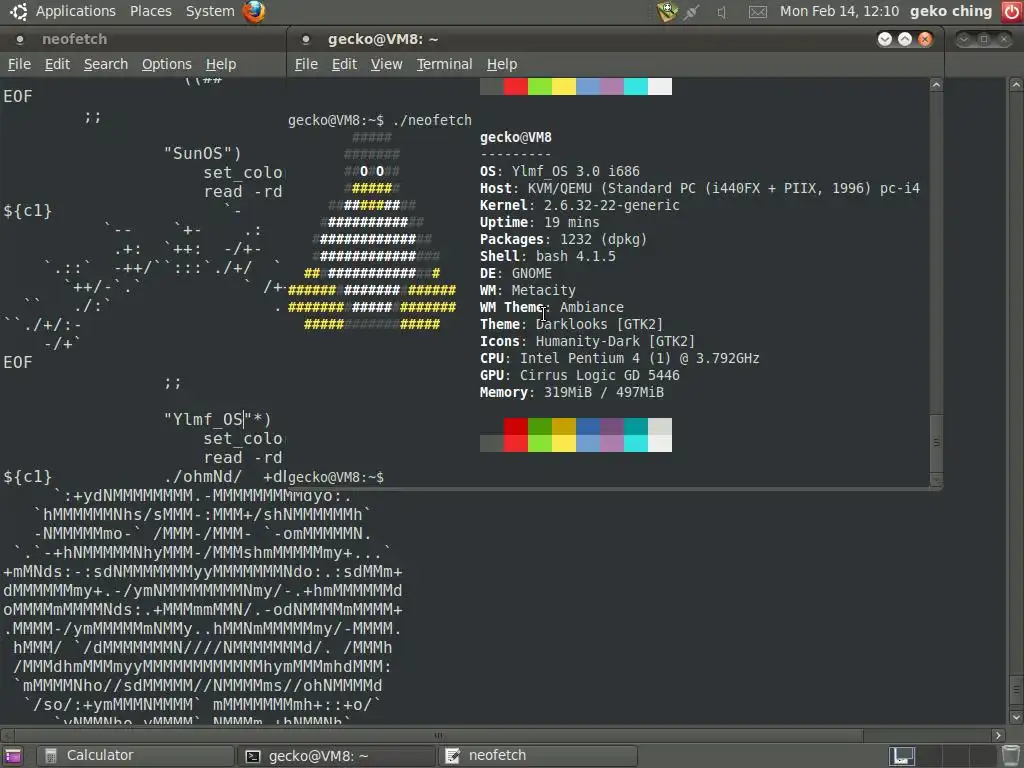This screenshot has height=768, width=1024.
Task: Click the 'GPU: Cirrus Logic GD 5446' line
Action: [x=580, y=375]
